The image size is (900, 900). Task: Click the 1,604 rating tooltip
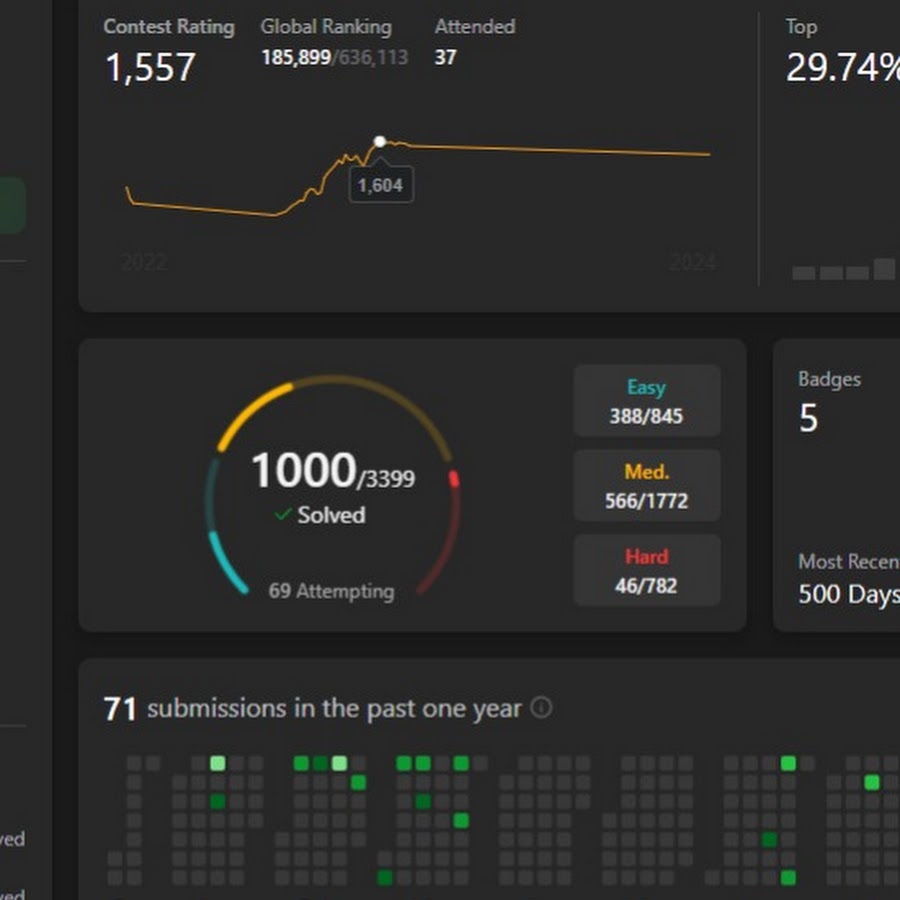pyautogui.click(x=380, y=185)
